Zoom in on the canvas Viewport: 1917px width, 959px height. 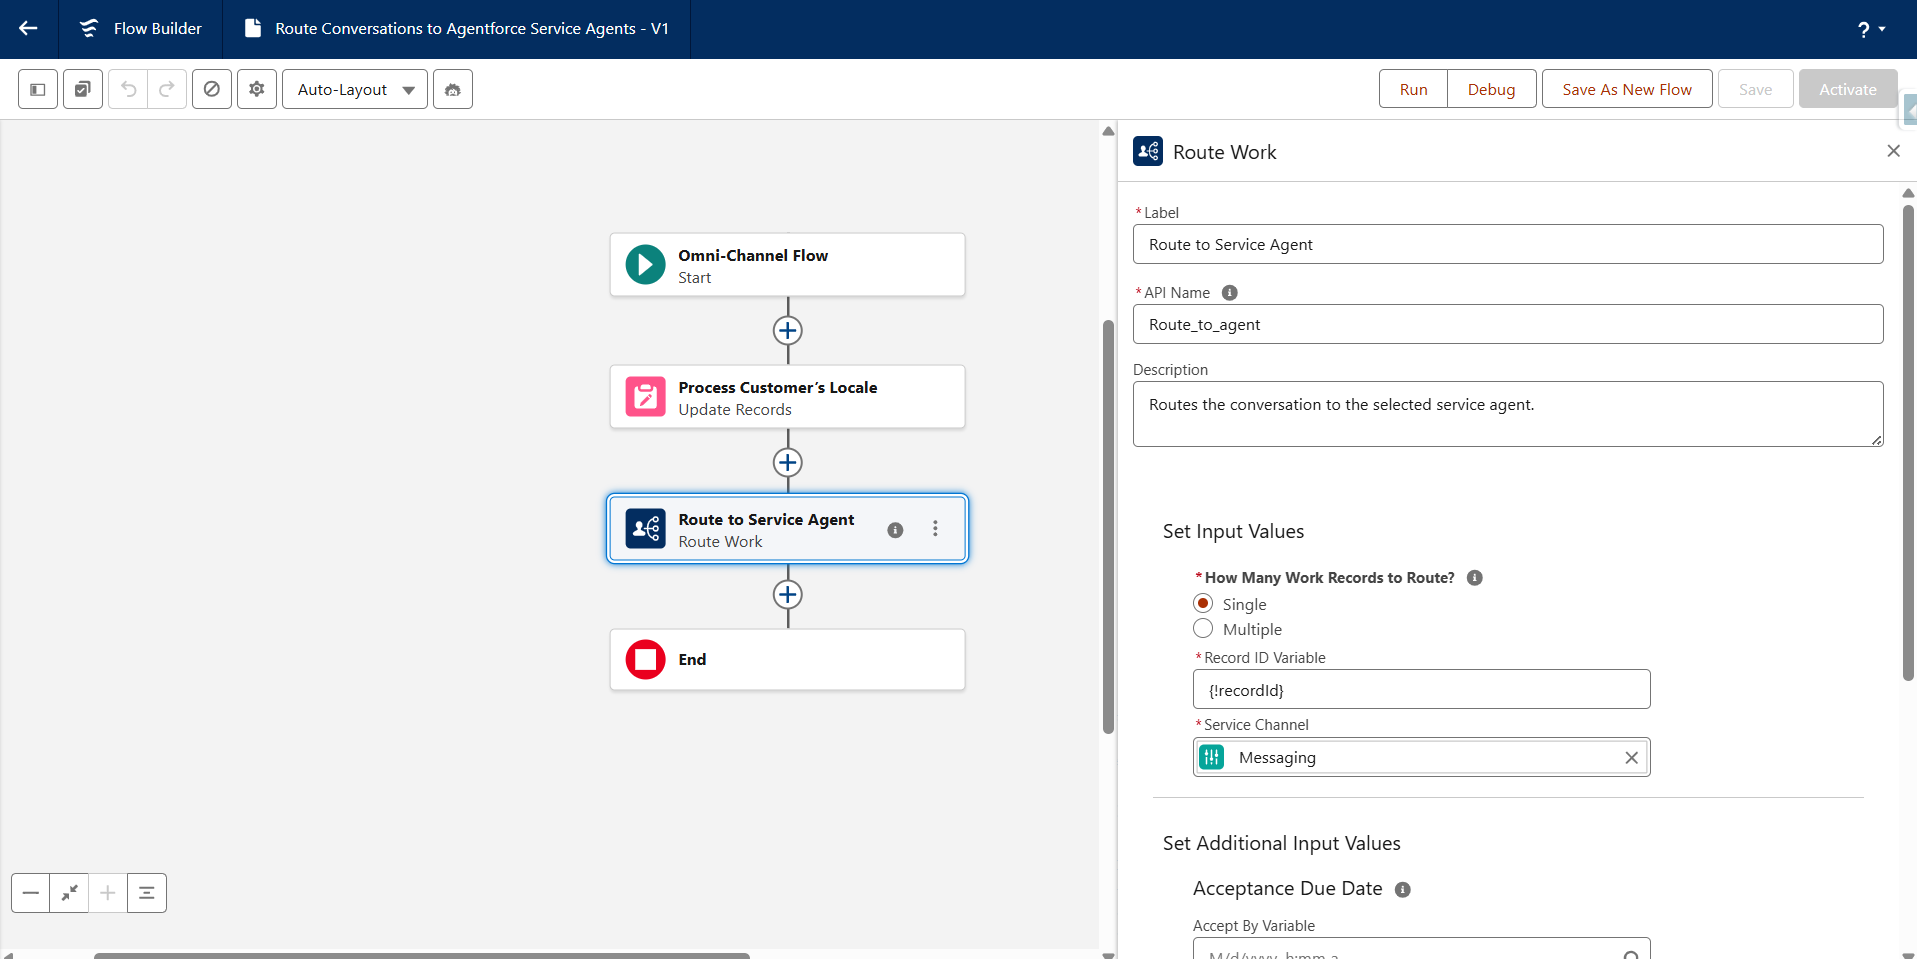tap(107, 893)
